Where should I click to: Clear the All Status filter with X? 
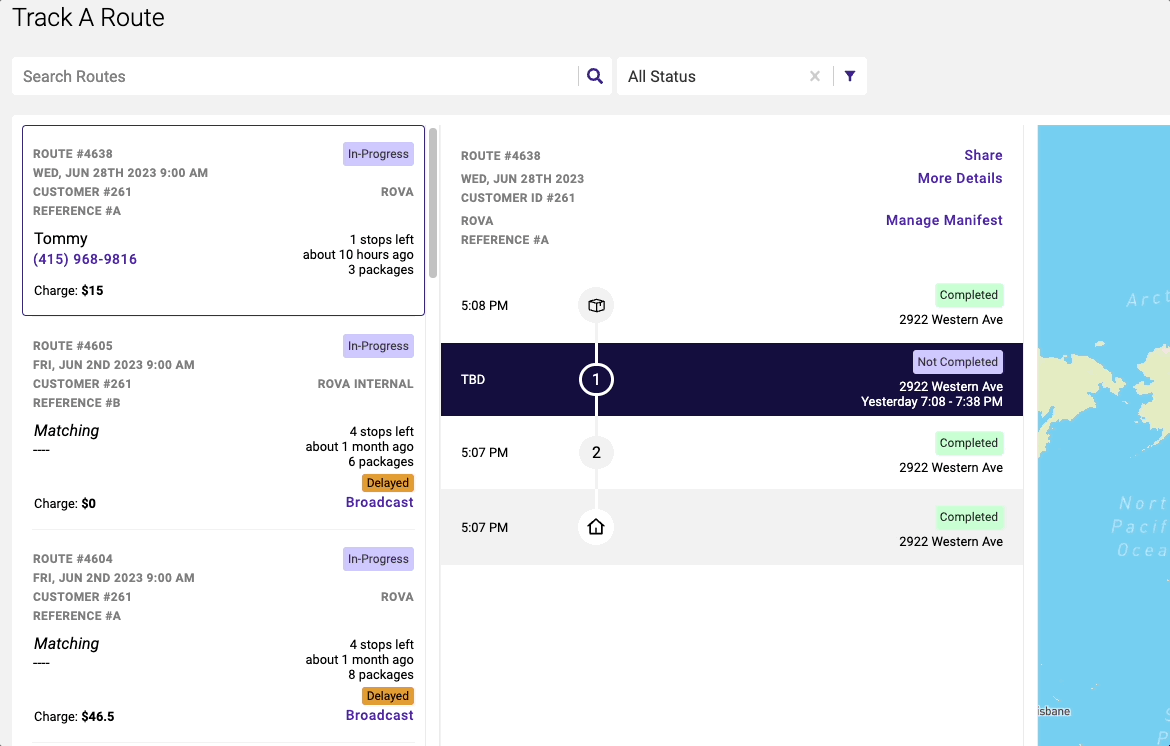click(815, 76)
